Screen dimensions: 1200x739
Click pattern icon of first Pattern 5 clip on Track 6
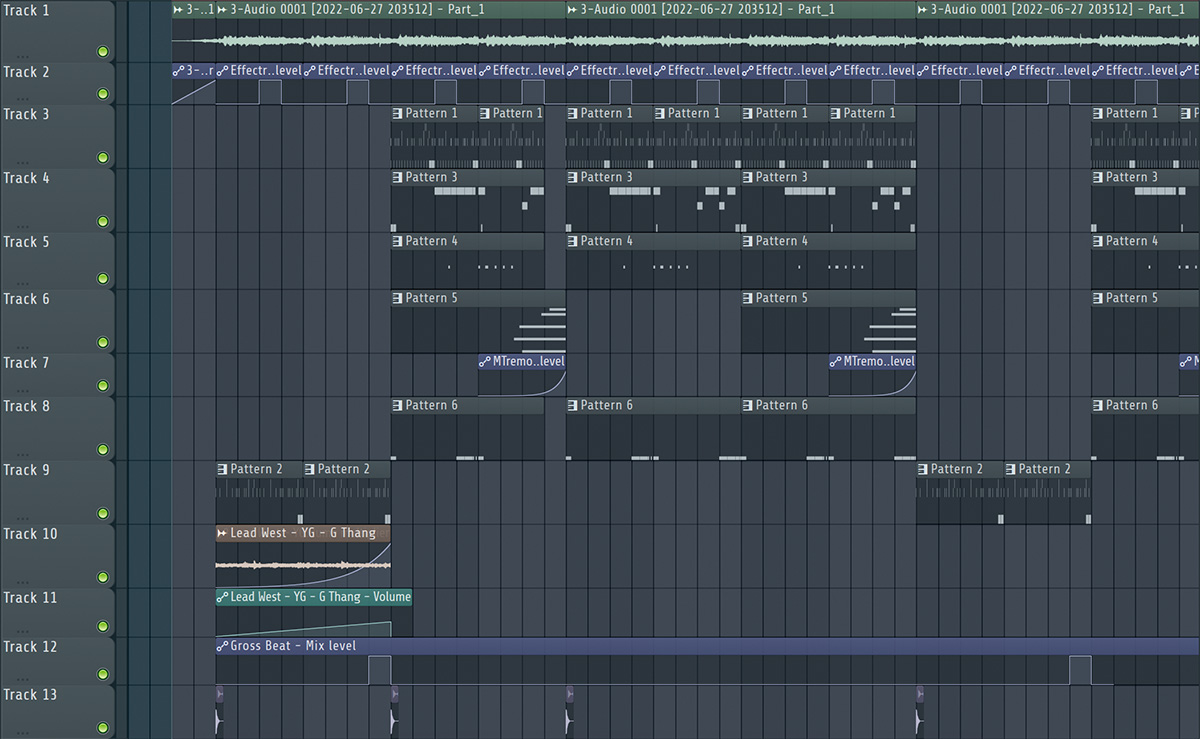397,298
